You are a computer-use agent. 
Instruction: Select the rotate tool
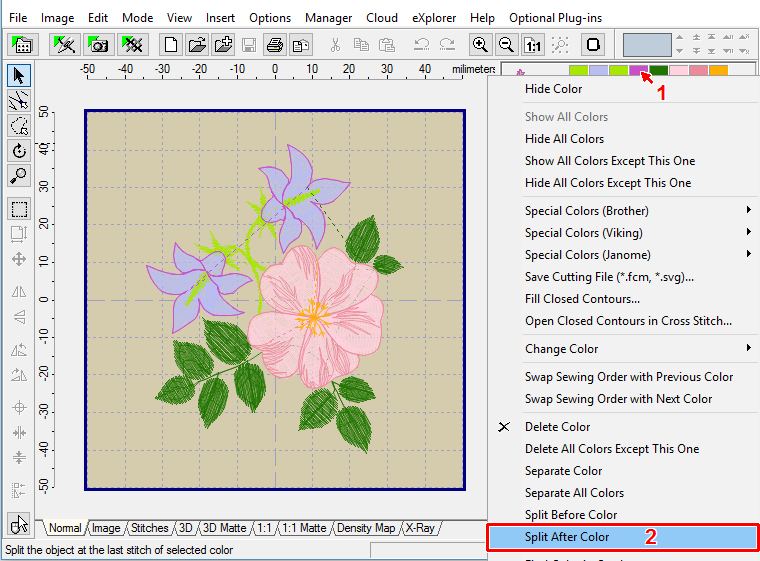tap(19, 151)
